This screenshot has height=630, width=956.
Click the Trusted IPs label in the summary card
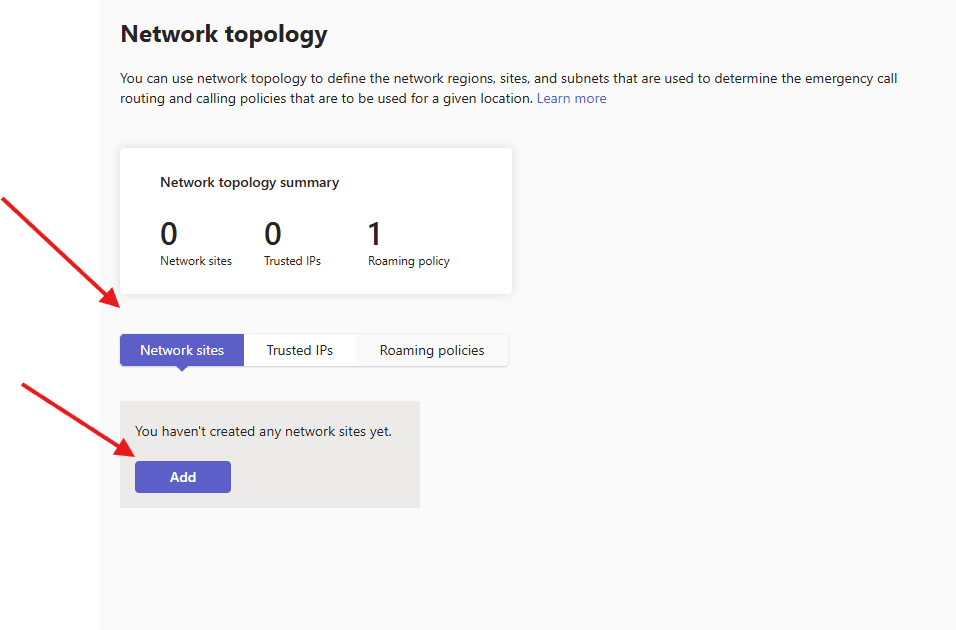click(292, 261)
